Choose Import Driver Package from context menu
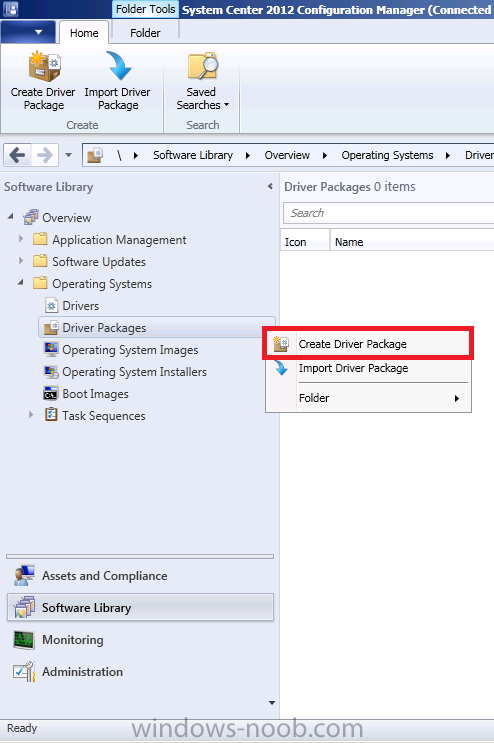 coord(368,368)
